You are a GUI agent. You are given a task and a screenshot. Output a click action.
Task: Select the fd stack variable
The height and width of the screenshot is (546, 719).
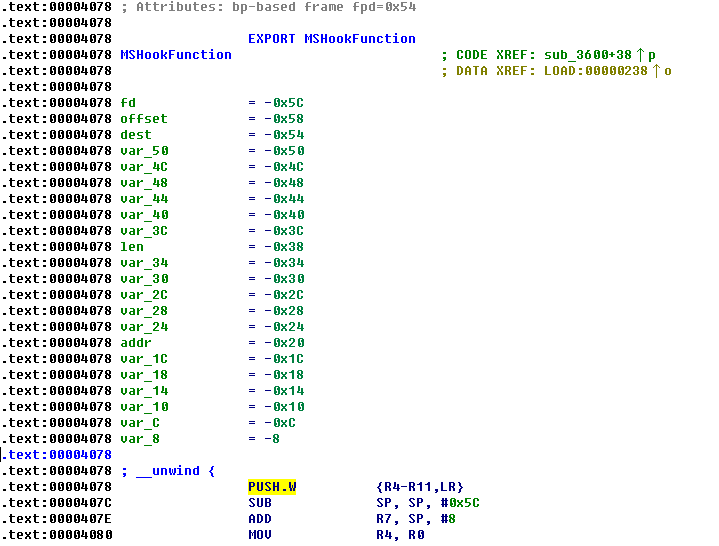pos(128,103)
